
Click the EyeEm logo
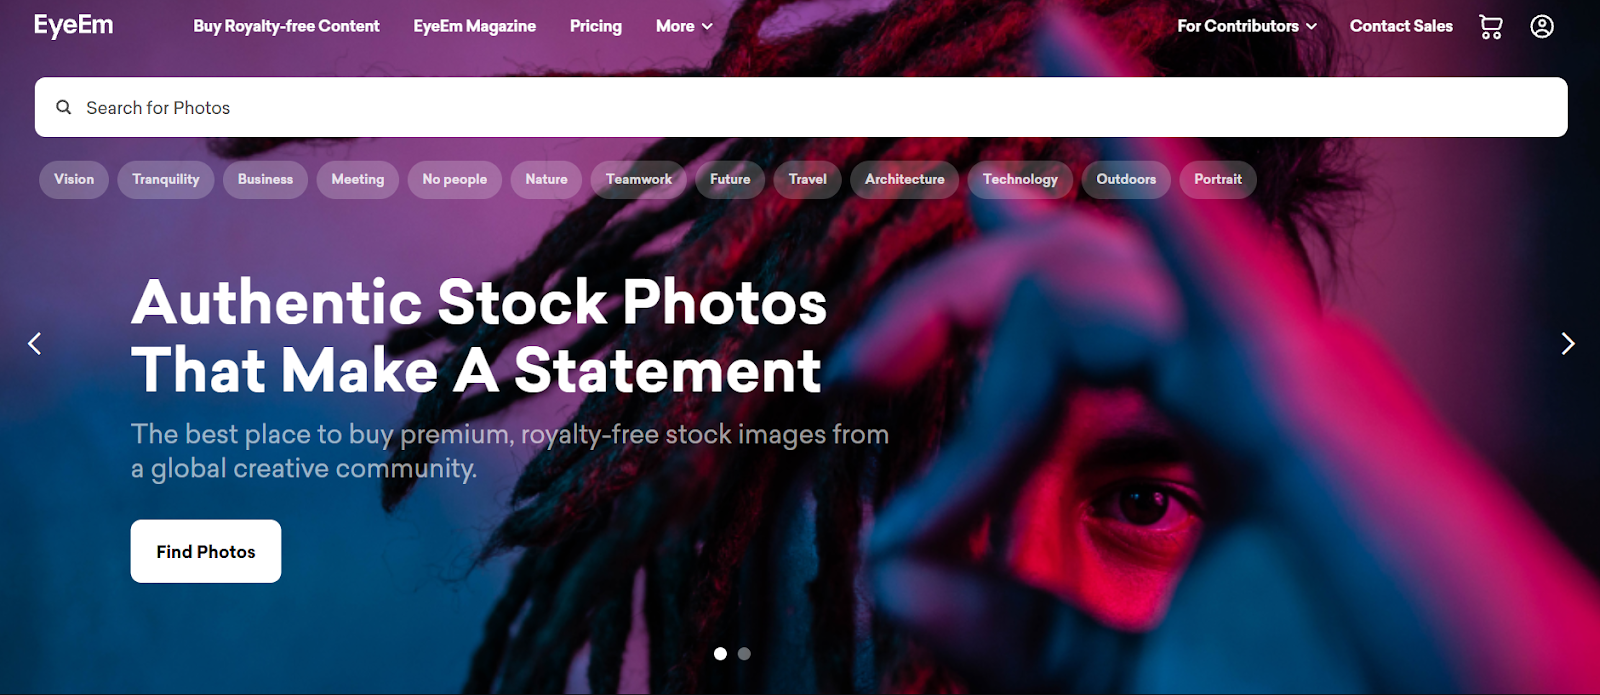[74, 26]
